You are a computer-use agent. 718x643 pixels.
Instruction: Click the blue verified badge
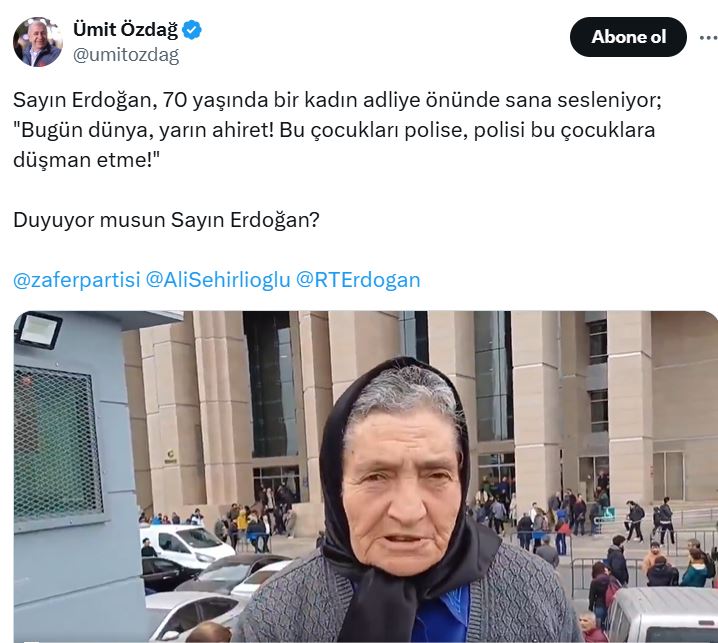point(191,30)
